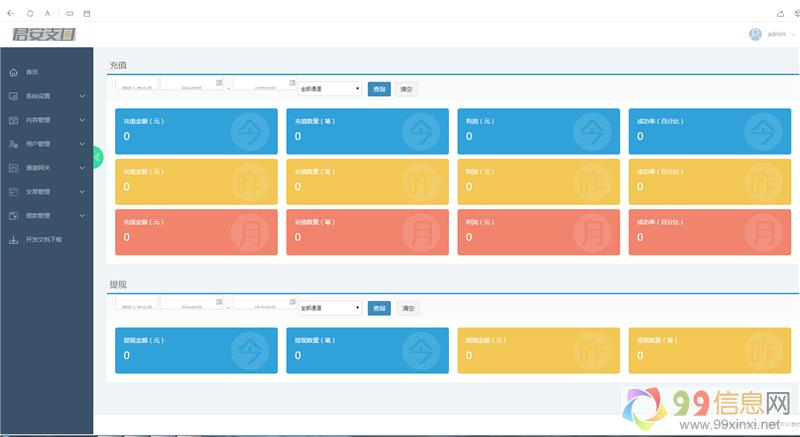800x437 pixels.
Task: Open the calendar icon in 充值 start date field
Action: [219, 81]
